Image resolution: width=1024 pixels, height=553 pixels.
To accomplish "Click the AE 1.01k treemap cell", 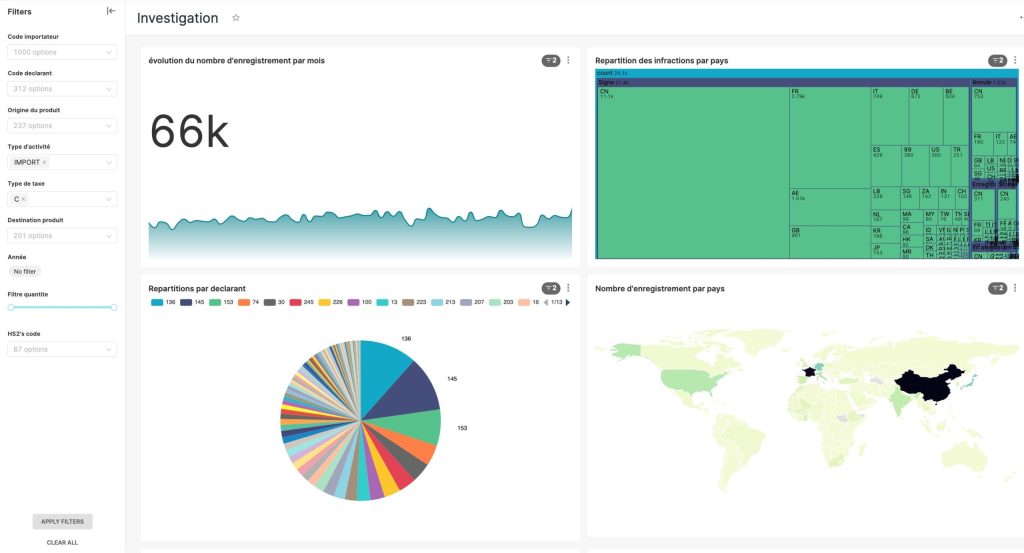I will click(x=829, y=207).
